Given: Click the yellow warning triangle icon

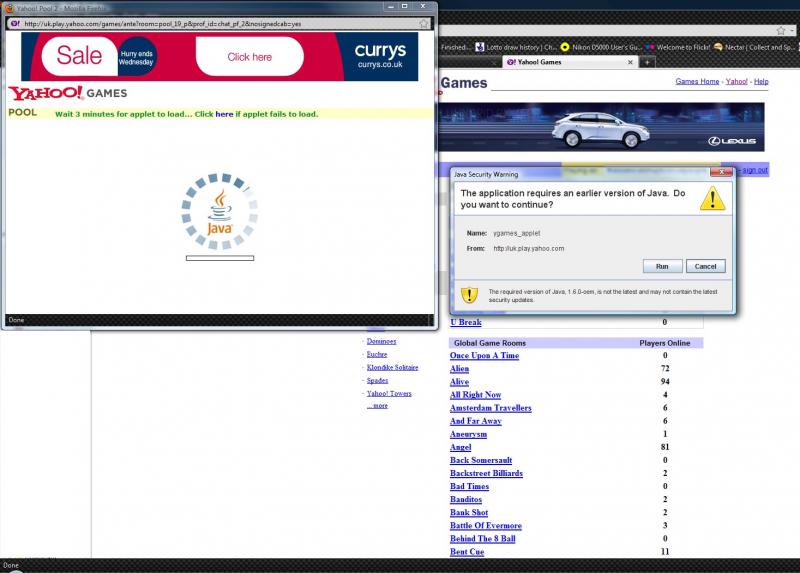Looking at the screenshot, I should pos(711,198).
